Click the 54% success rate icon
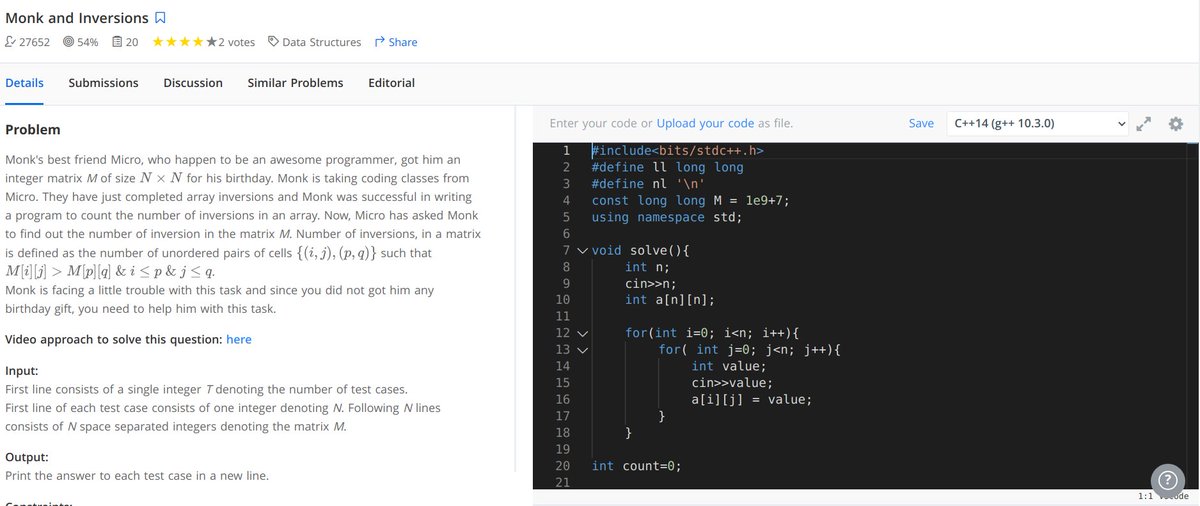The height and width of the screenshot is (506, 1200). coord(68,42)
